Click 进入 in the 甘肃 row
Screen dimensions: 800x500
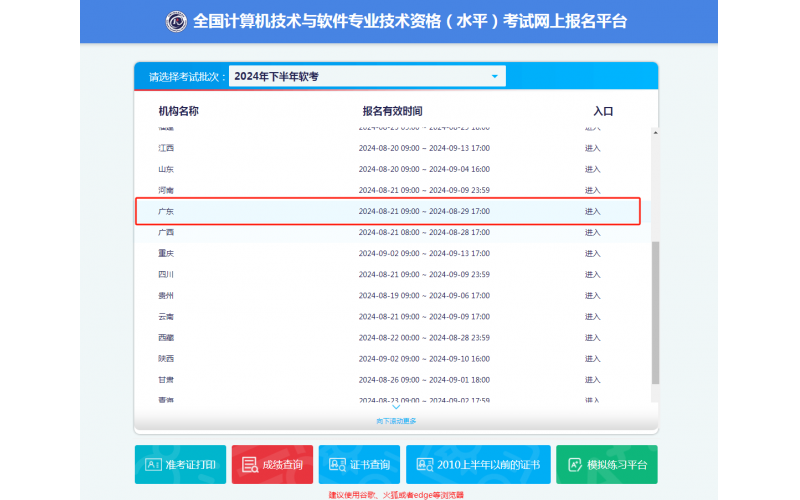click(592, 380)
